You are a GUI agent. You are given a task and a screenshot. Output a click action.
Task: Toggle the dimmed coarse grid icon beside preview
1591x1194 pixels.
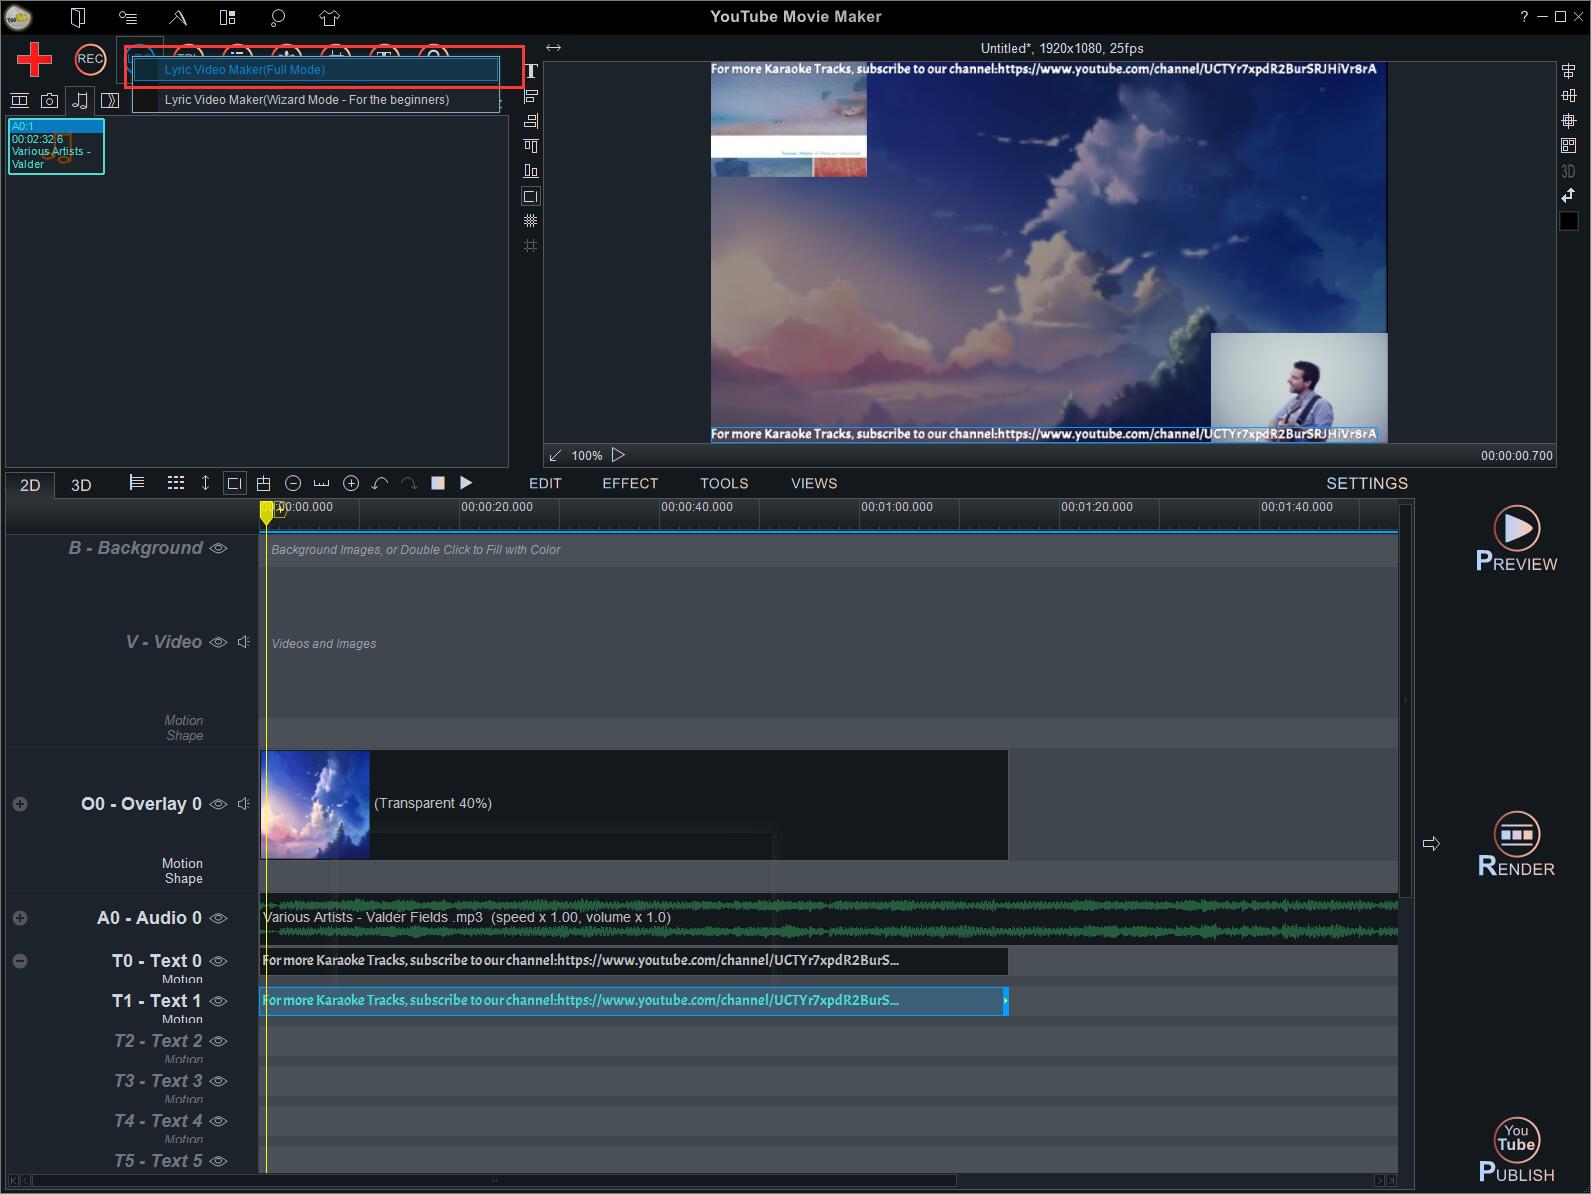[531, 245]
